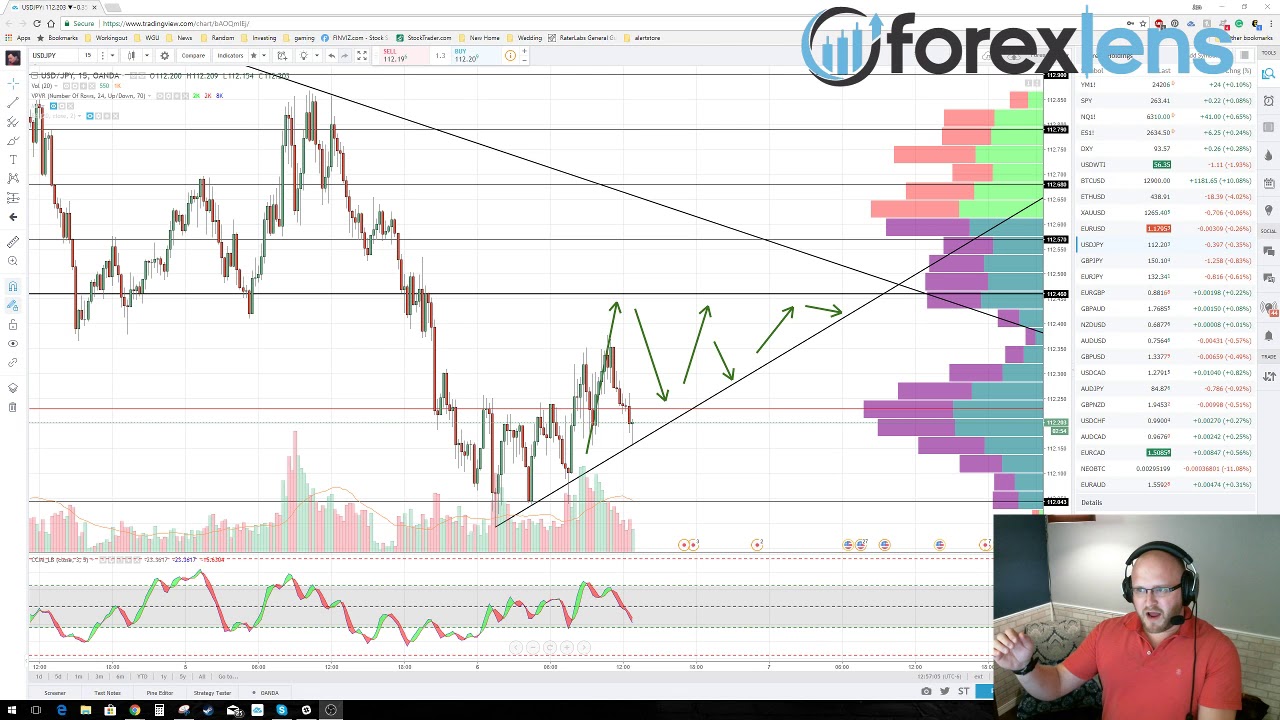Select the crosshair cursor tool
Screen dimensions: 1280x720
pos(13,84)
